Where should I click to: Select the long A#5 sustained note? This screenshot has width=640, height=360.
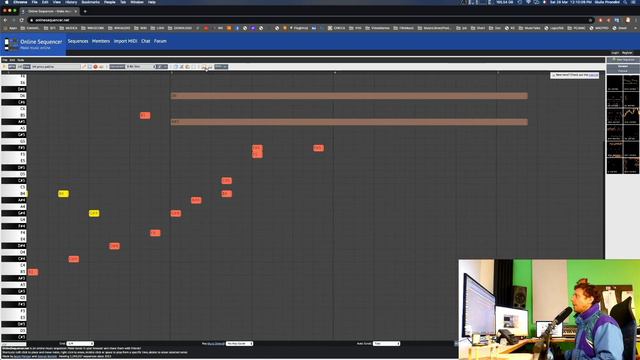point(349,122)
